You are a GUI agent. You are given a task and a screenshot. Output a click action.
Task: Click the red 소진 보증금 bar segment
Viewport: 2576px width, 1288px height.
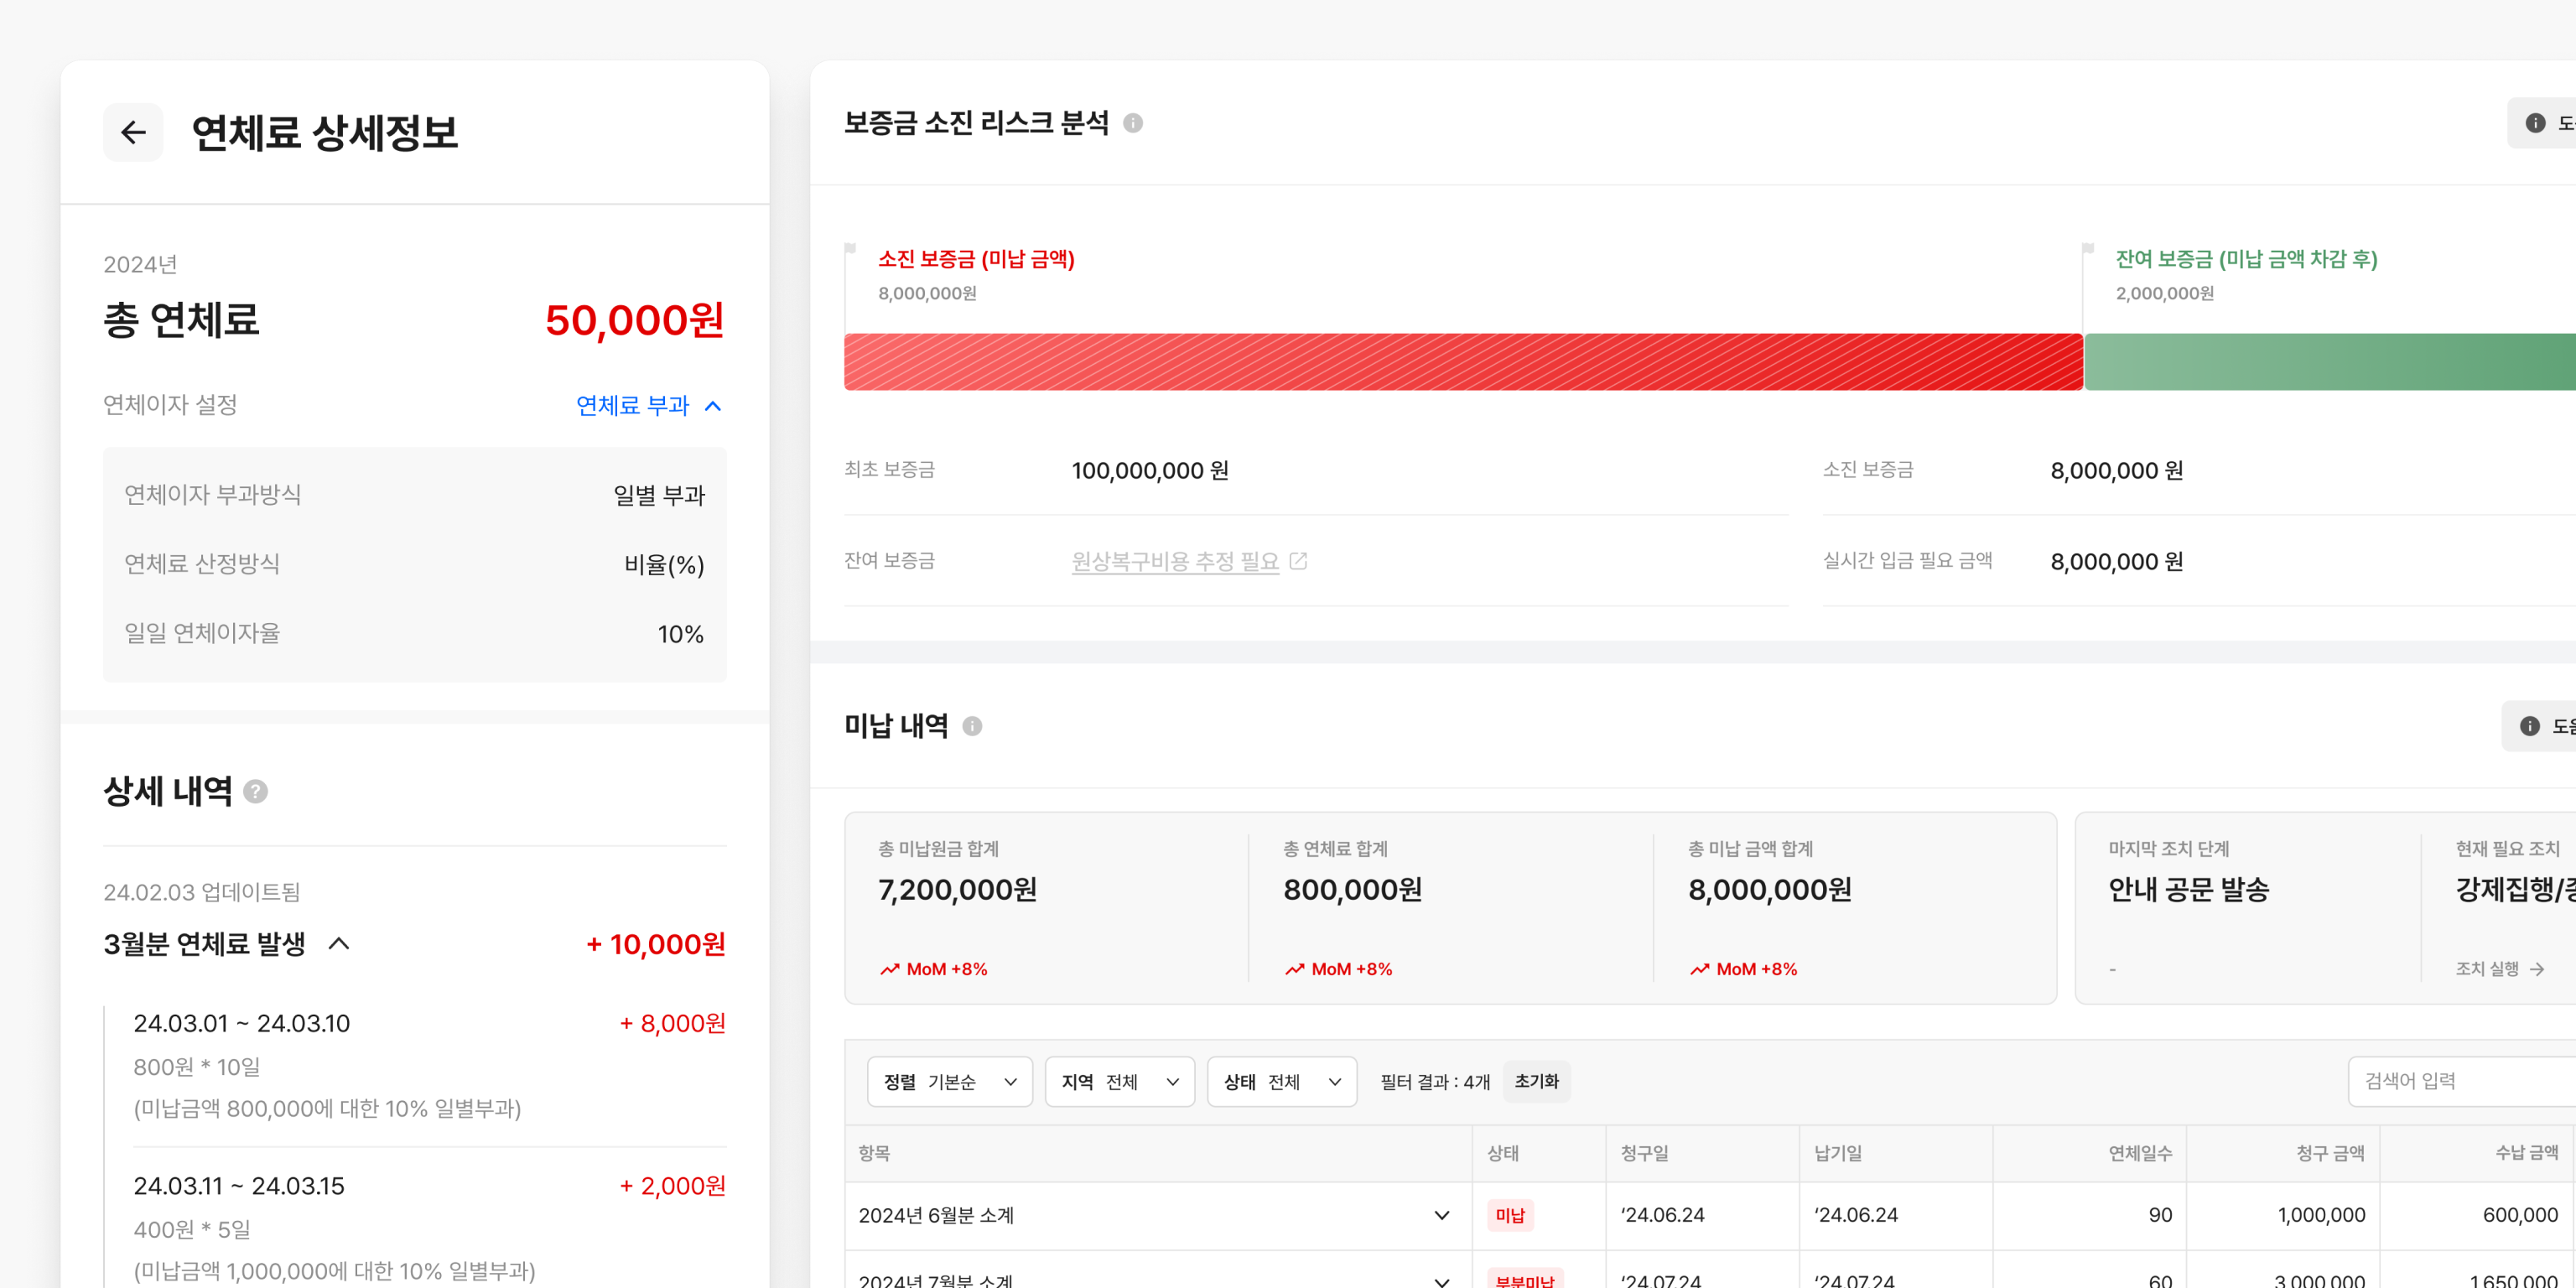pyautogui.click(x=1463, y=362)
